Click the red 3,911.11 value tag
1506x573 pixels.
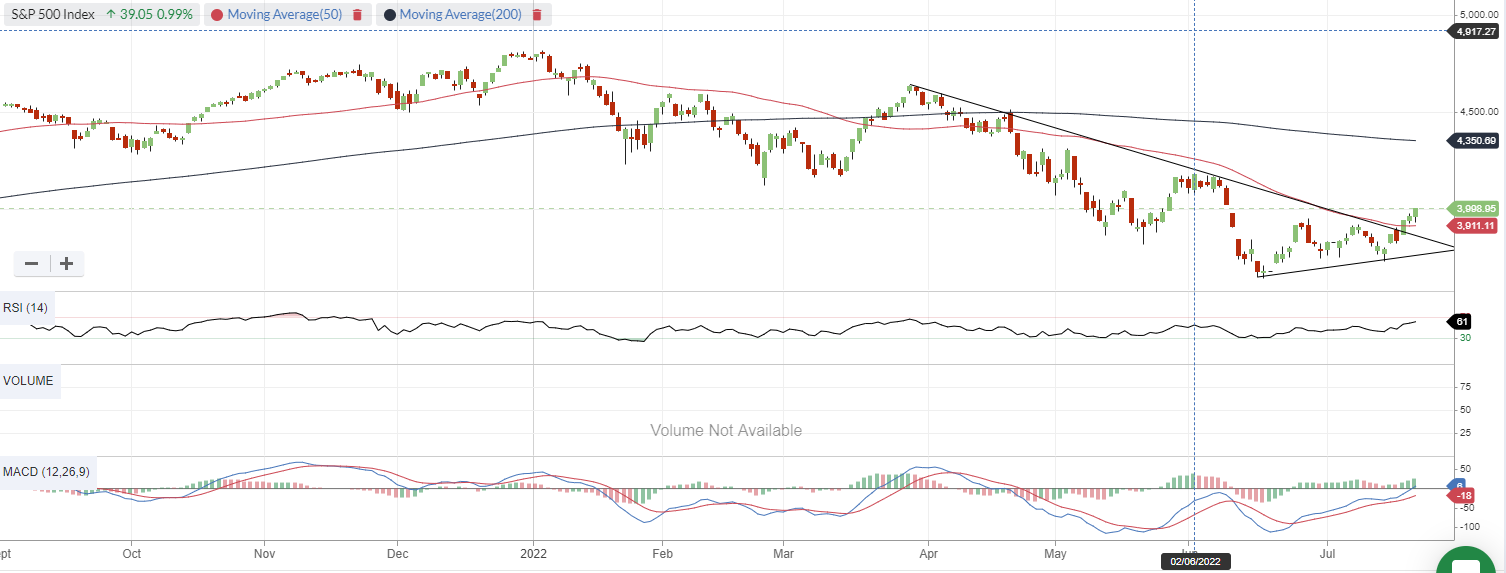click(1475, 226)
